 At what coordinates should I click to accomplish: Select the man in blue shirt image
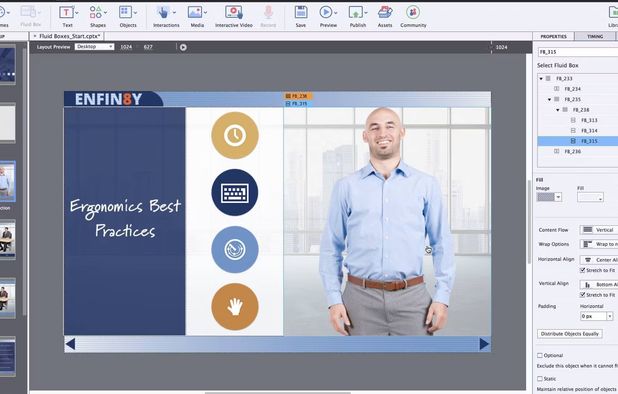387,222
